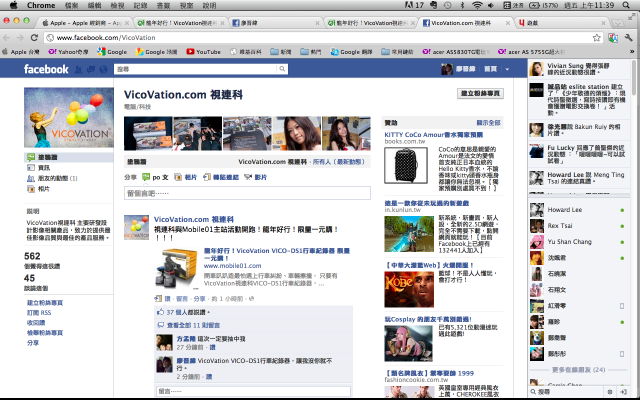Select the po 文 post option
Screen dimensions: 640x400
coord(155,177)
